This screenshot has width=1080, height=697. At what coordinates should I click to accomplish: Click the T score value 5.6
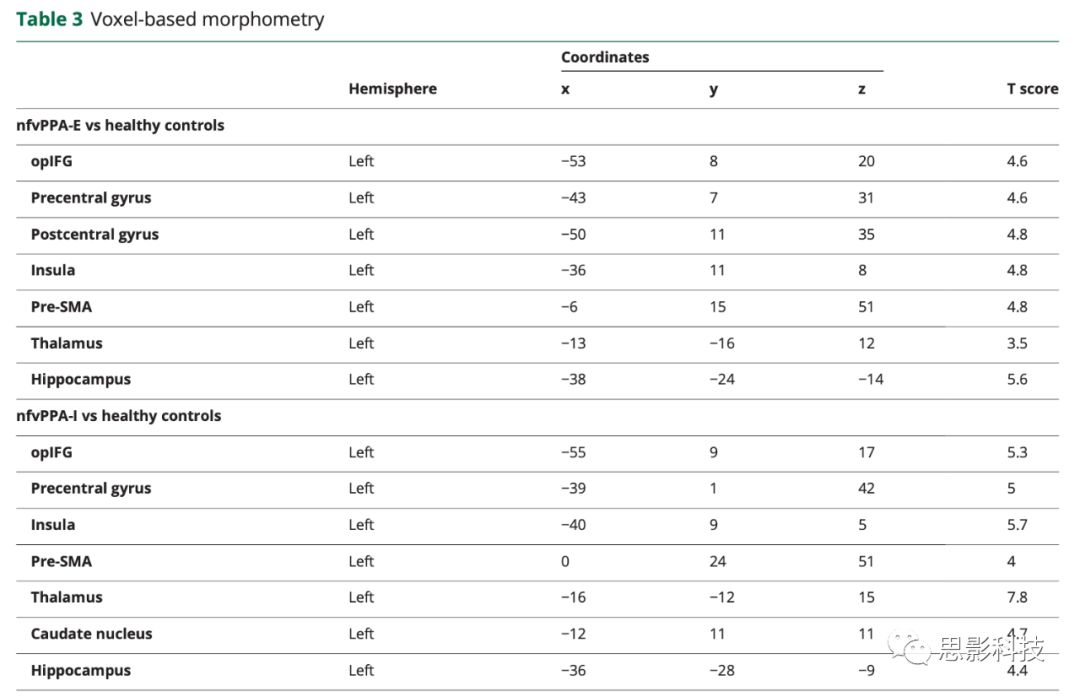click(x=1016, y=380)
